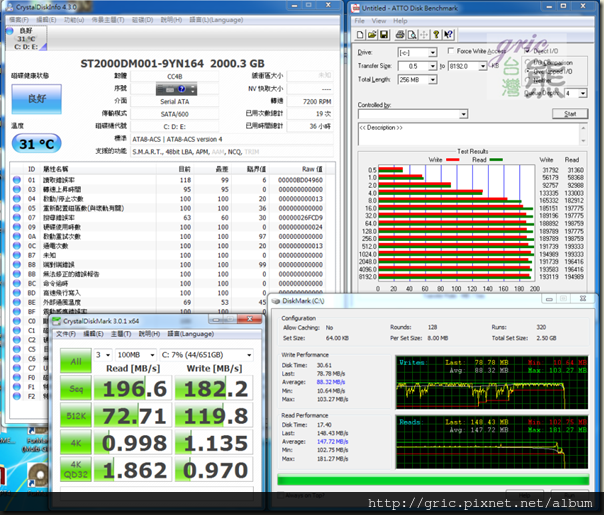Click the Seq read result 196.6
Viewport: 604px width, 515px height.
134,389
